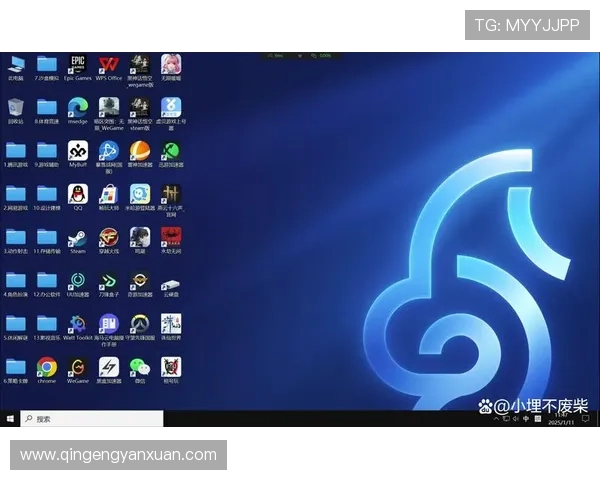Open the Windows Start menu

(x=9, y=419)
